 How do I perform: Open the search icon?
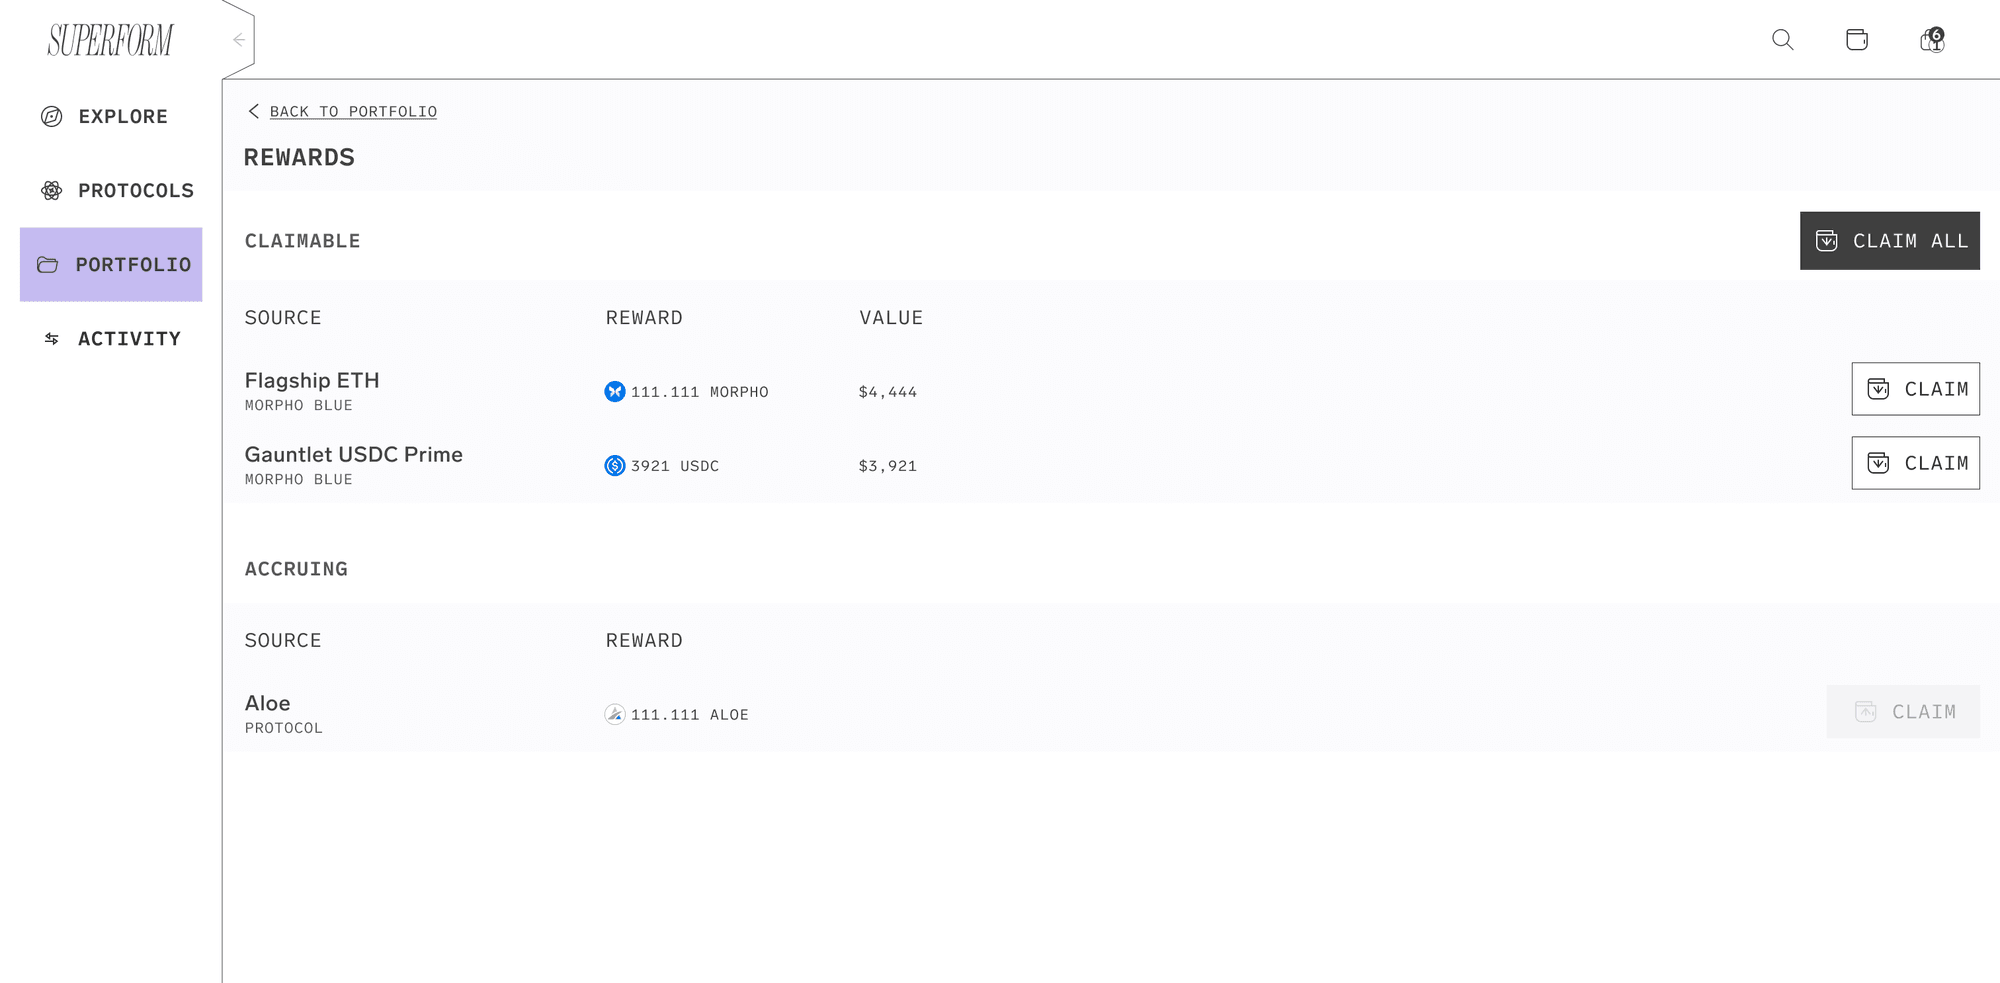point(1782,40)
